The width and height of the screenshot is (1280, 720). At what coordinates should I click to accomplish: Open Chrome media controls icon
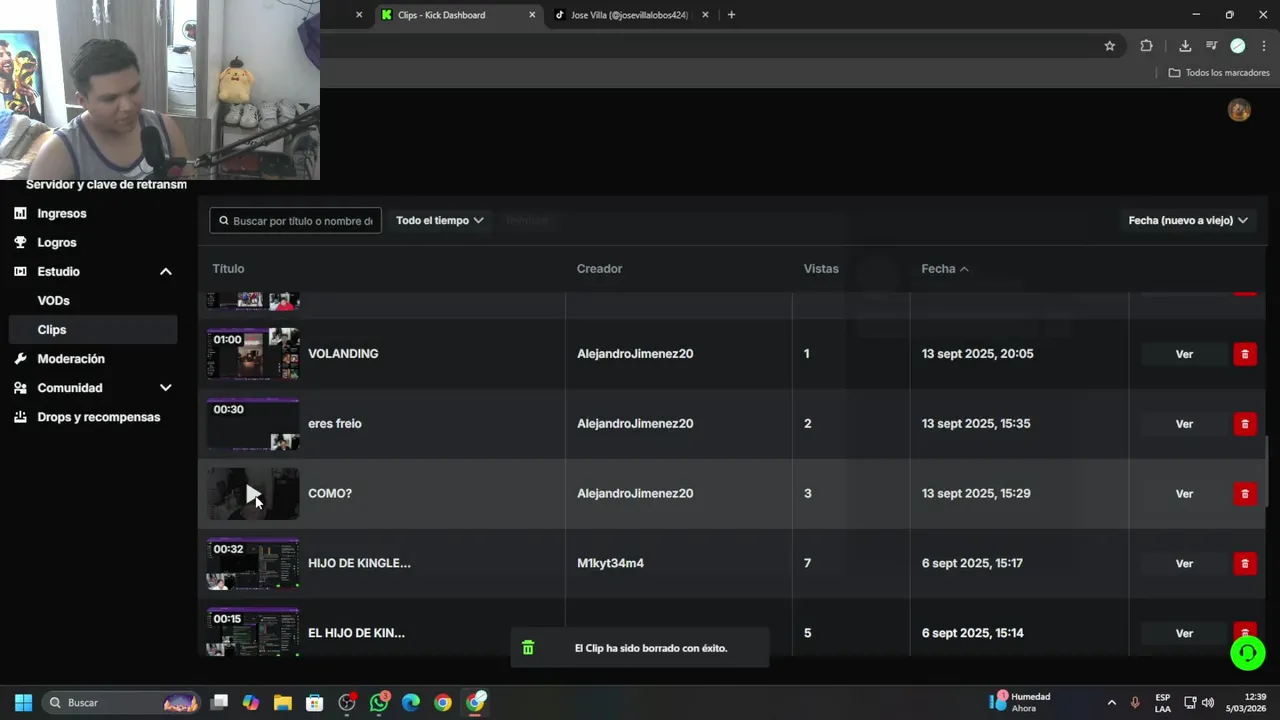[x=1211, y=46]
